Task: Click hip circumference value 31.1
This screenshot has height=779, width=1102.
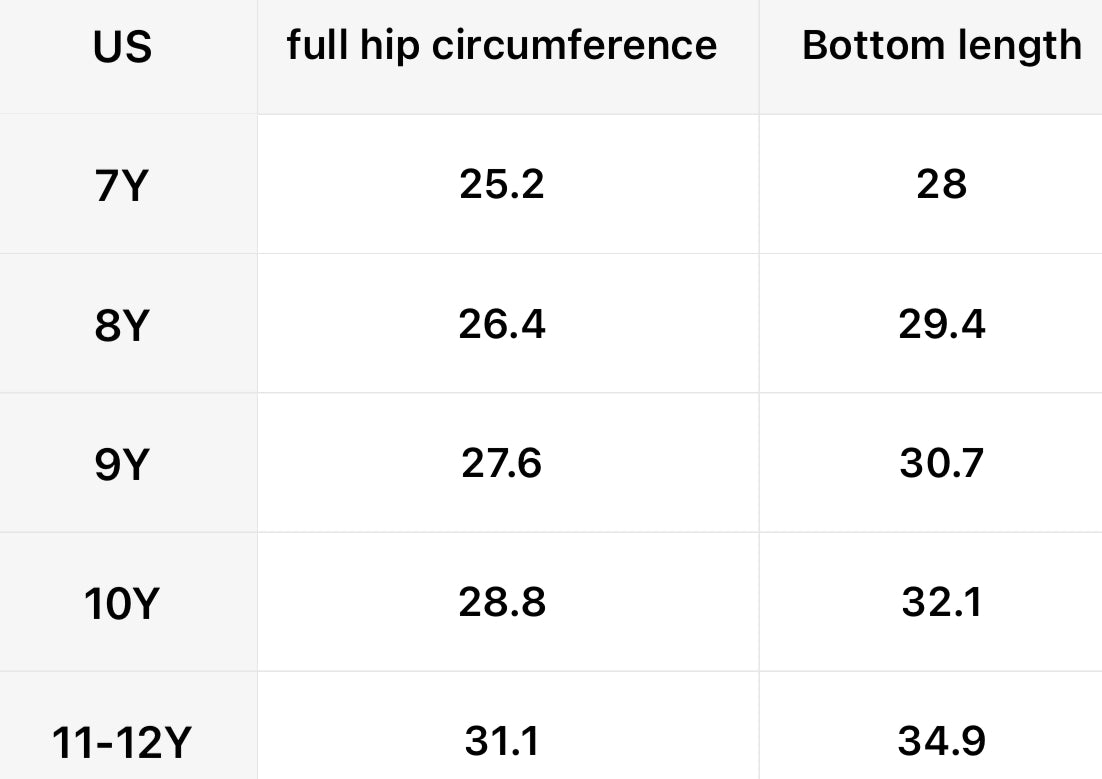Action: pyautogui.click(x=502, y=741)
